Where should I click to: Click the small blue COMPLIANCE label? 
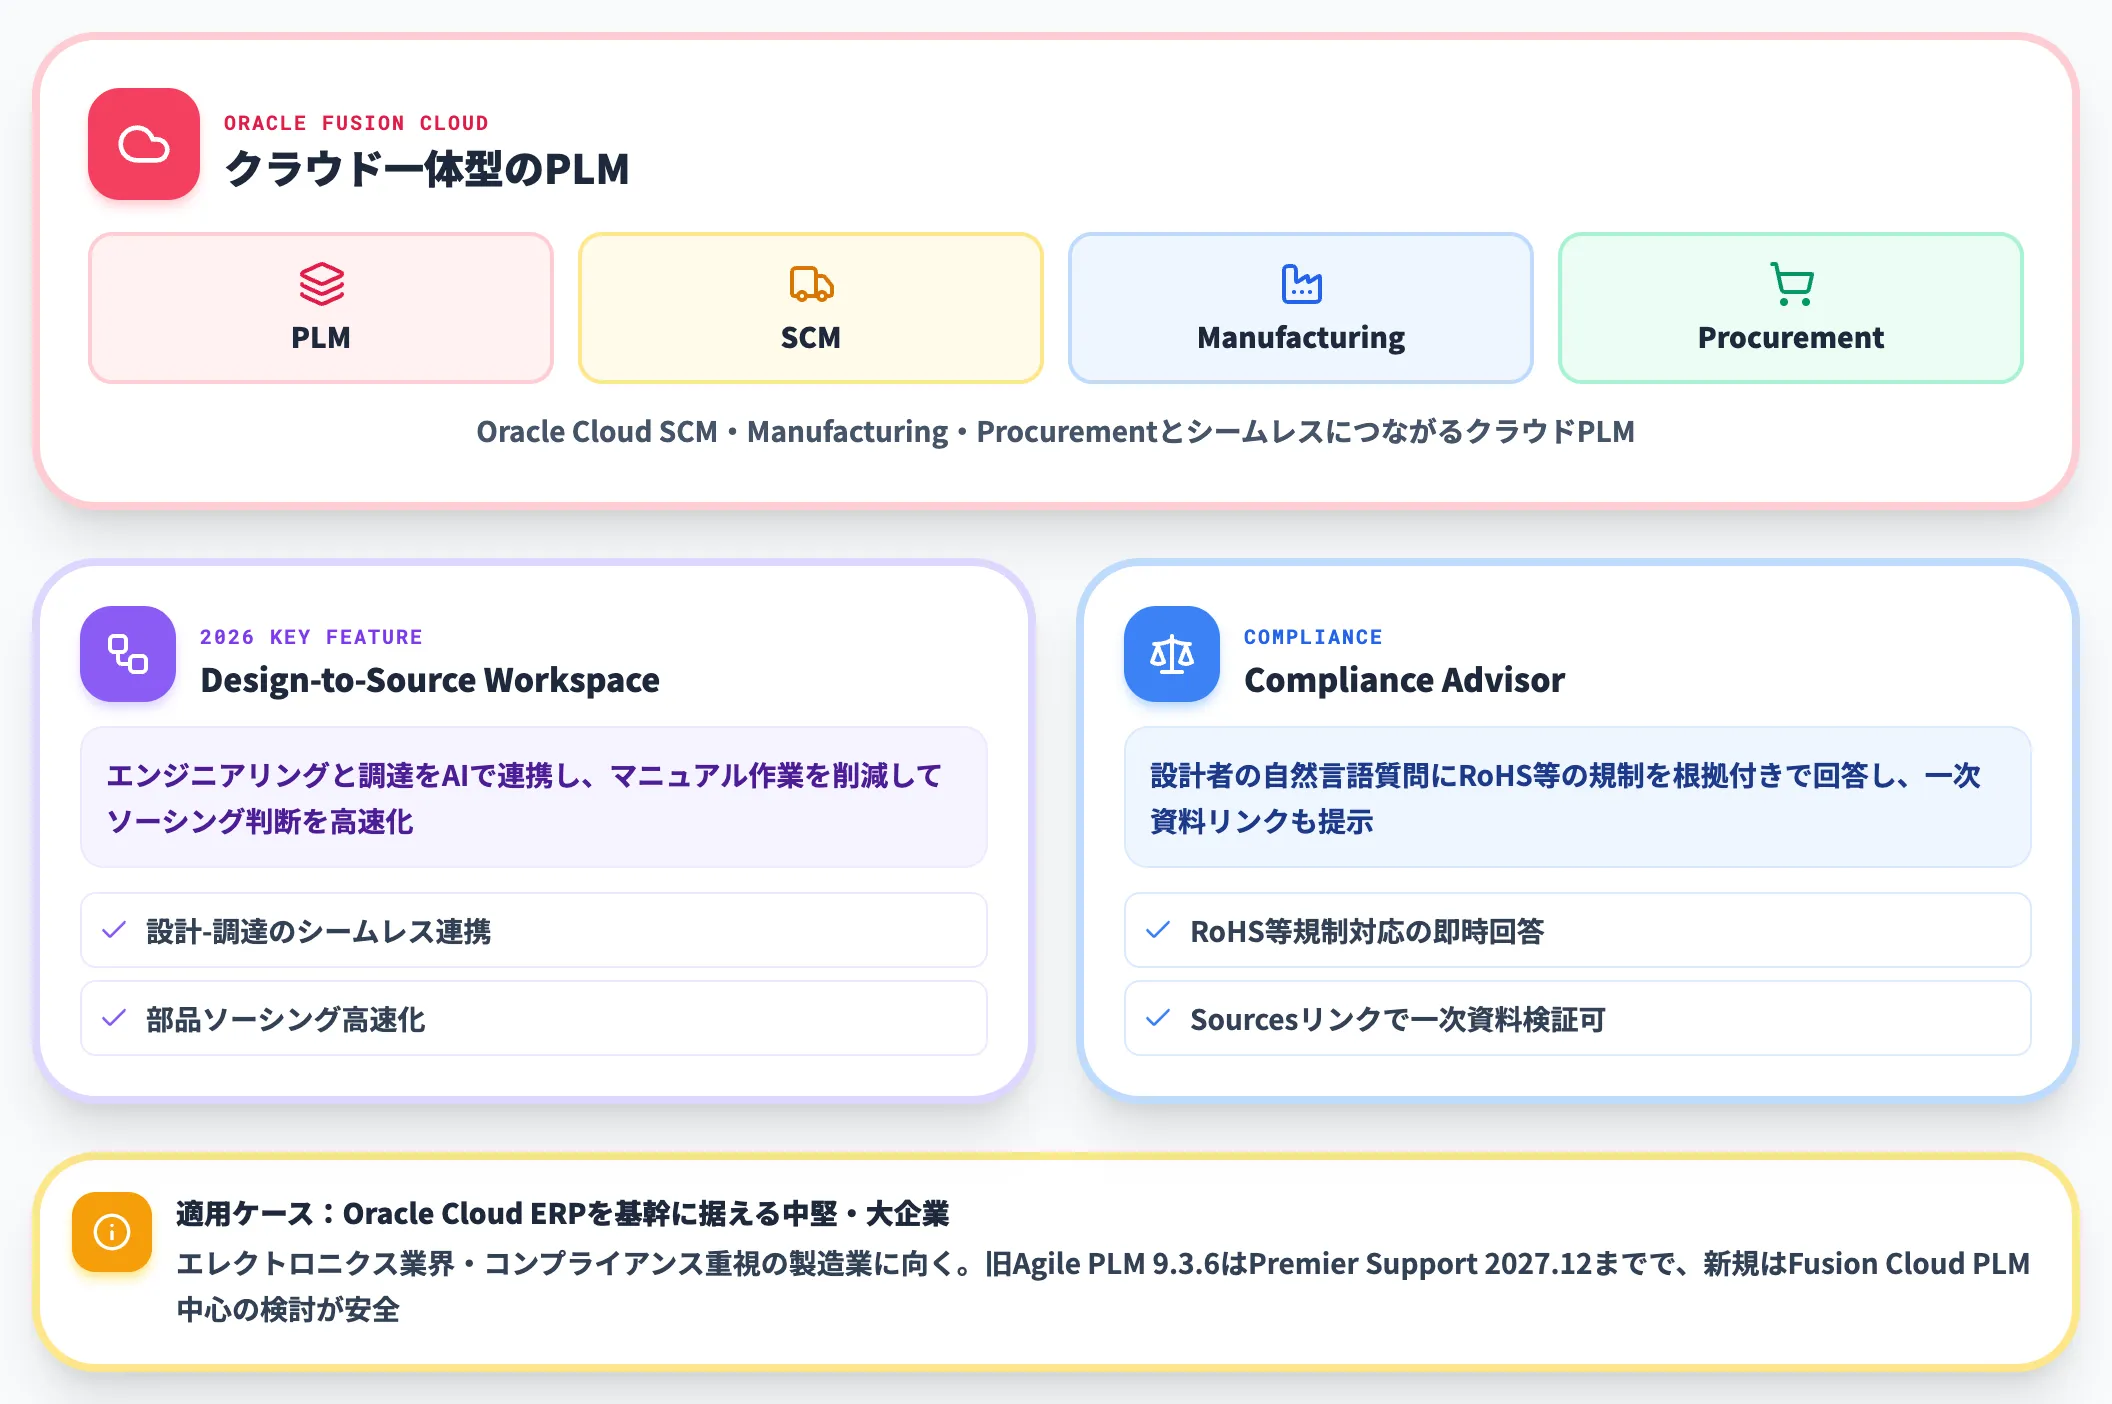(x=1313, y=637)
